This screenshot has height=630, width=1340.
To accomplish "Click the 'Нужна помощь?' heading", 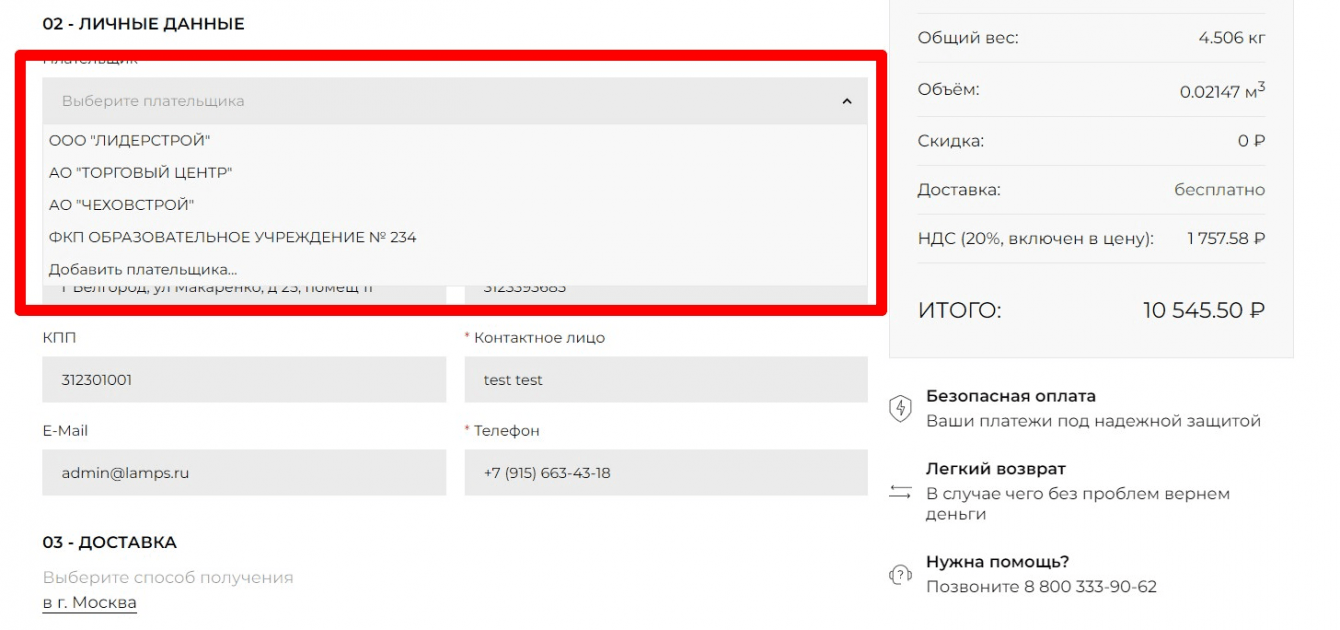I will [x=997, y=562].
